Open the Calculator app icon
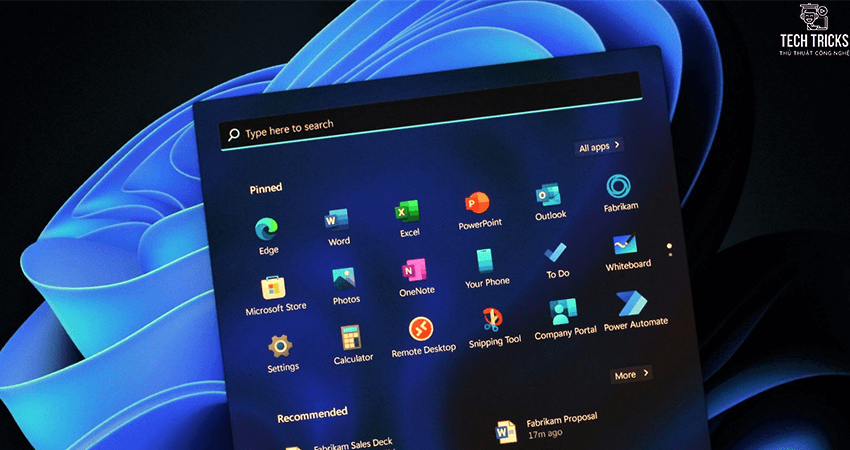850x450 pixels. [x=351, y=337]
